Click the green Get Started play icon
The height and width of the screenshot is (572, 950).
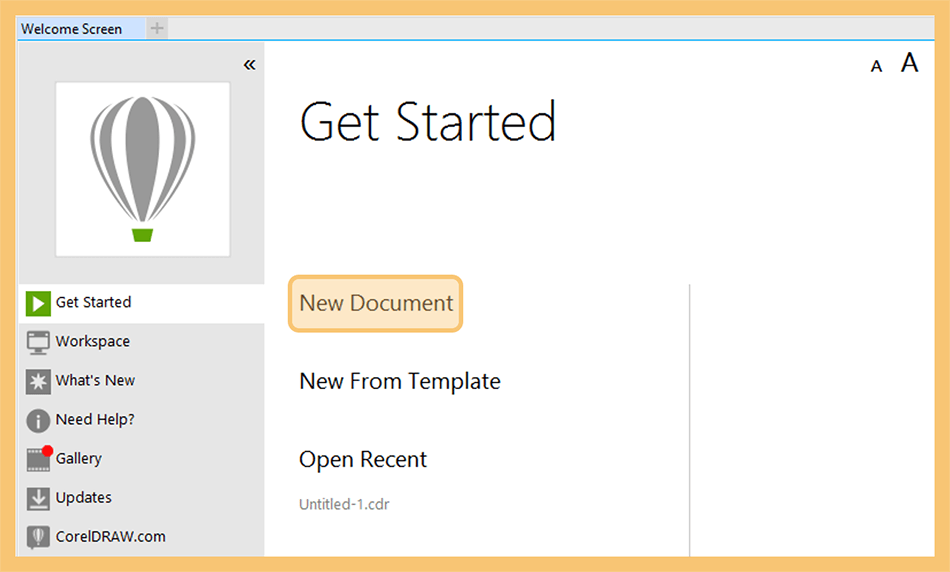coord(38,303)
